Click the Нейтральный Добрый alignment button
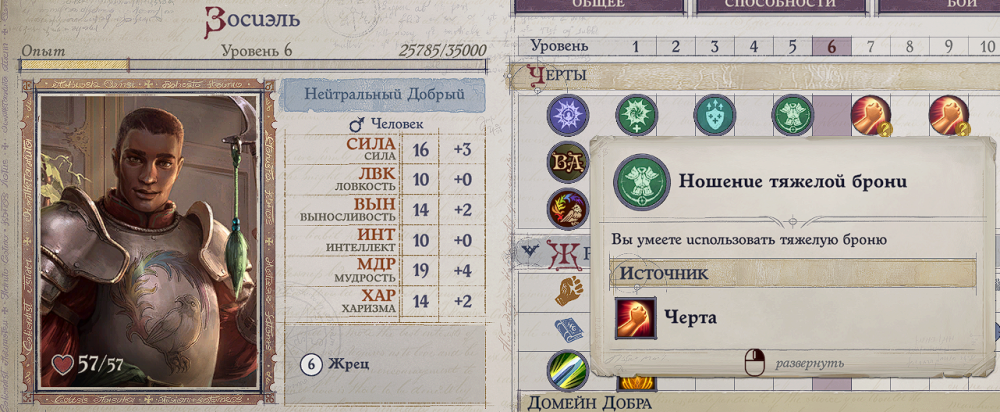Image resolution: width=1000 pixels, height=412 pixels. point(384,94)
